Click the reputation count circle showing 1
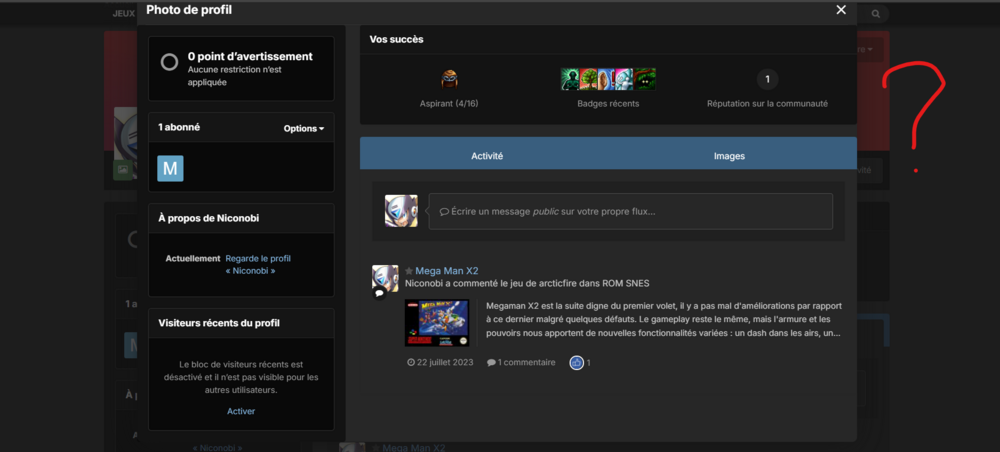 coord(767,79)
